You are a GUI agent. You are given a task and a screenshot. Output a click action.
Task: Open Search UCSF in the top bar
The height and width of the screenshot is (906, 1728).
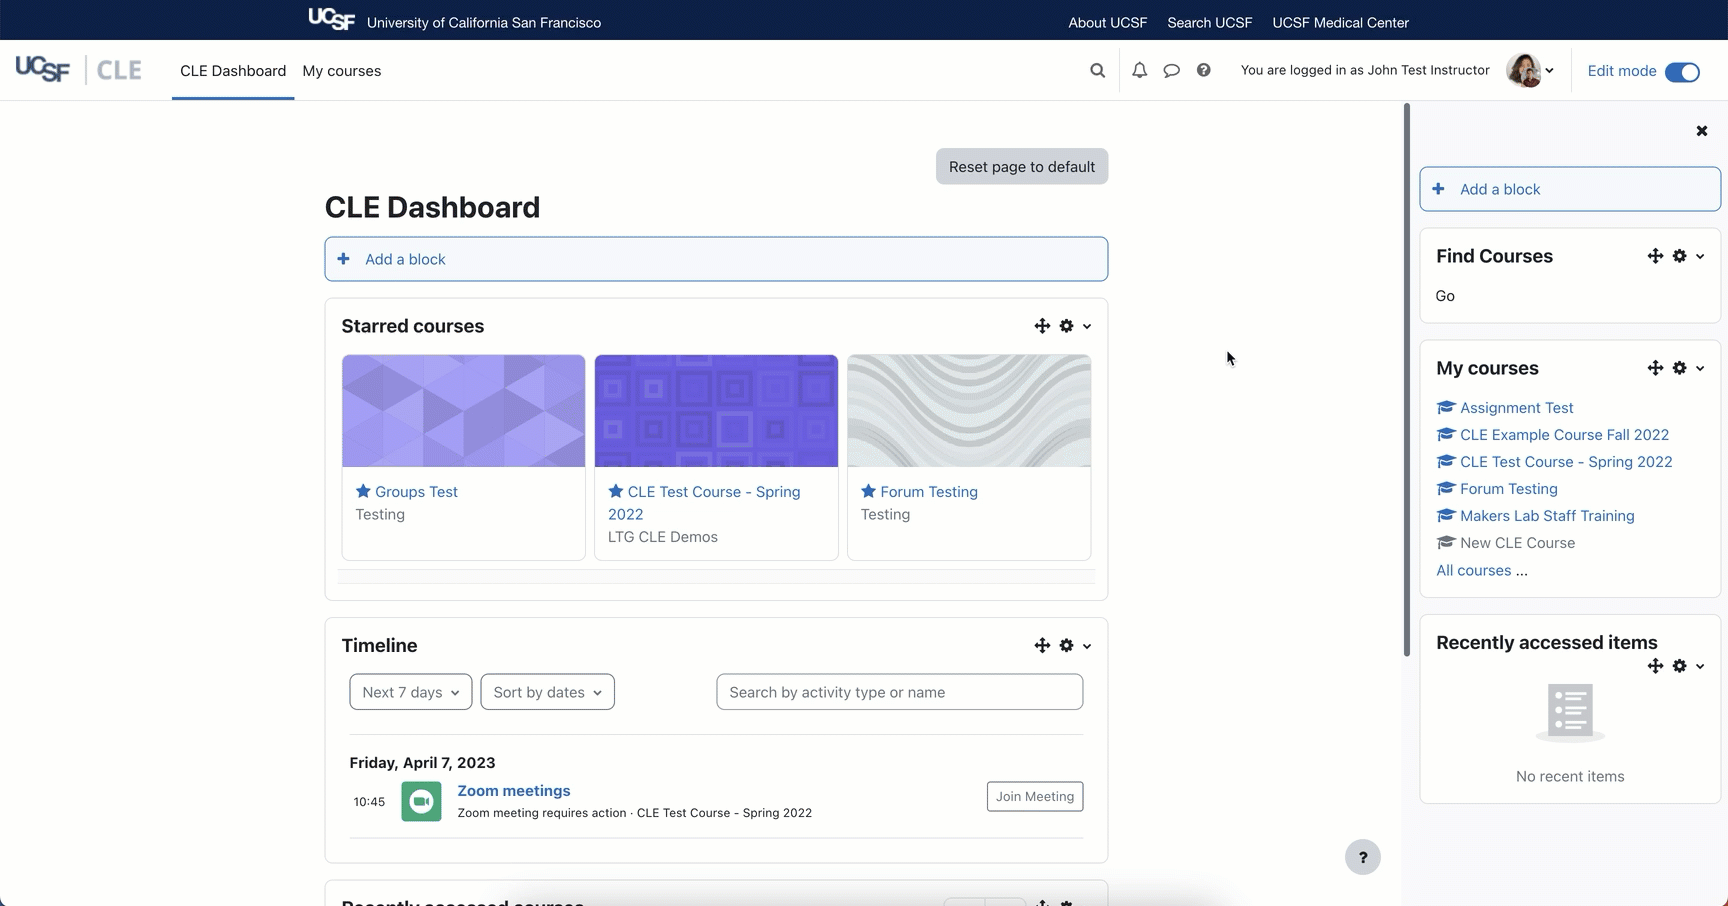[x=1209, y=22]
